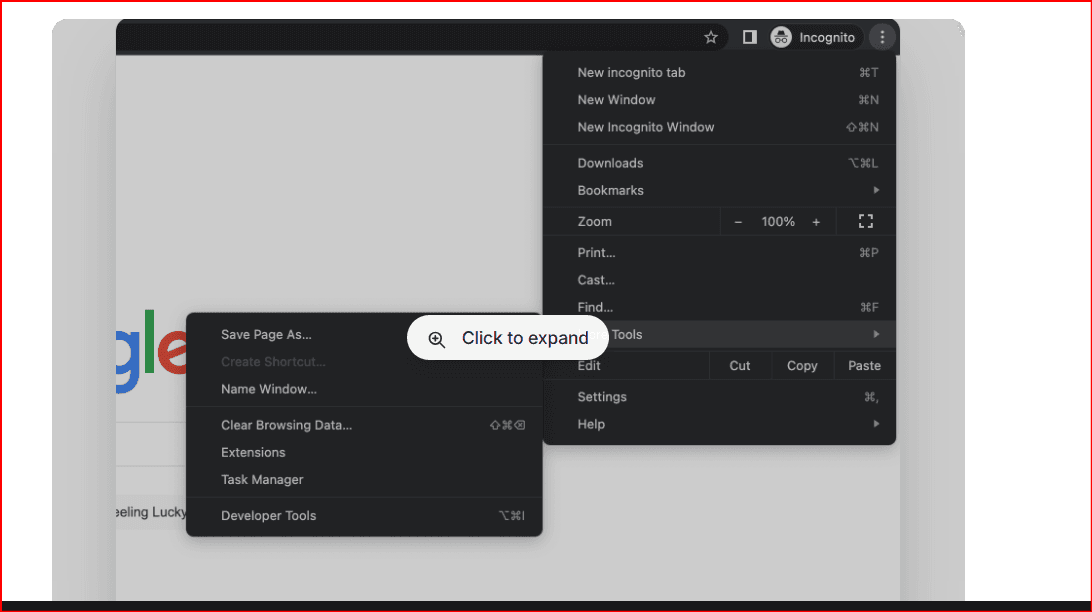Expand the Bookmarks submenu arrow
Image resolution: width=1092 pixels, height=612 pixels.
[x=876, y=190]
